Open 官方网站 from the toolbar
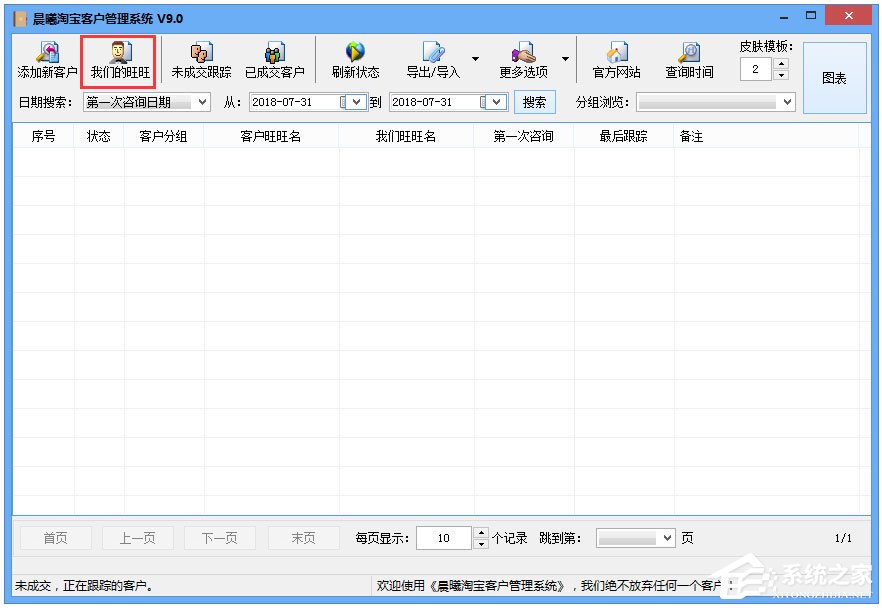Viewport: 882px width, 608px height. coord(616,61)
